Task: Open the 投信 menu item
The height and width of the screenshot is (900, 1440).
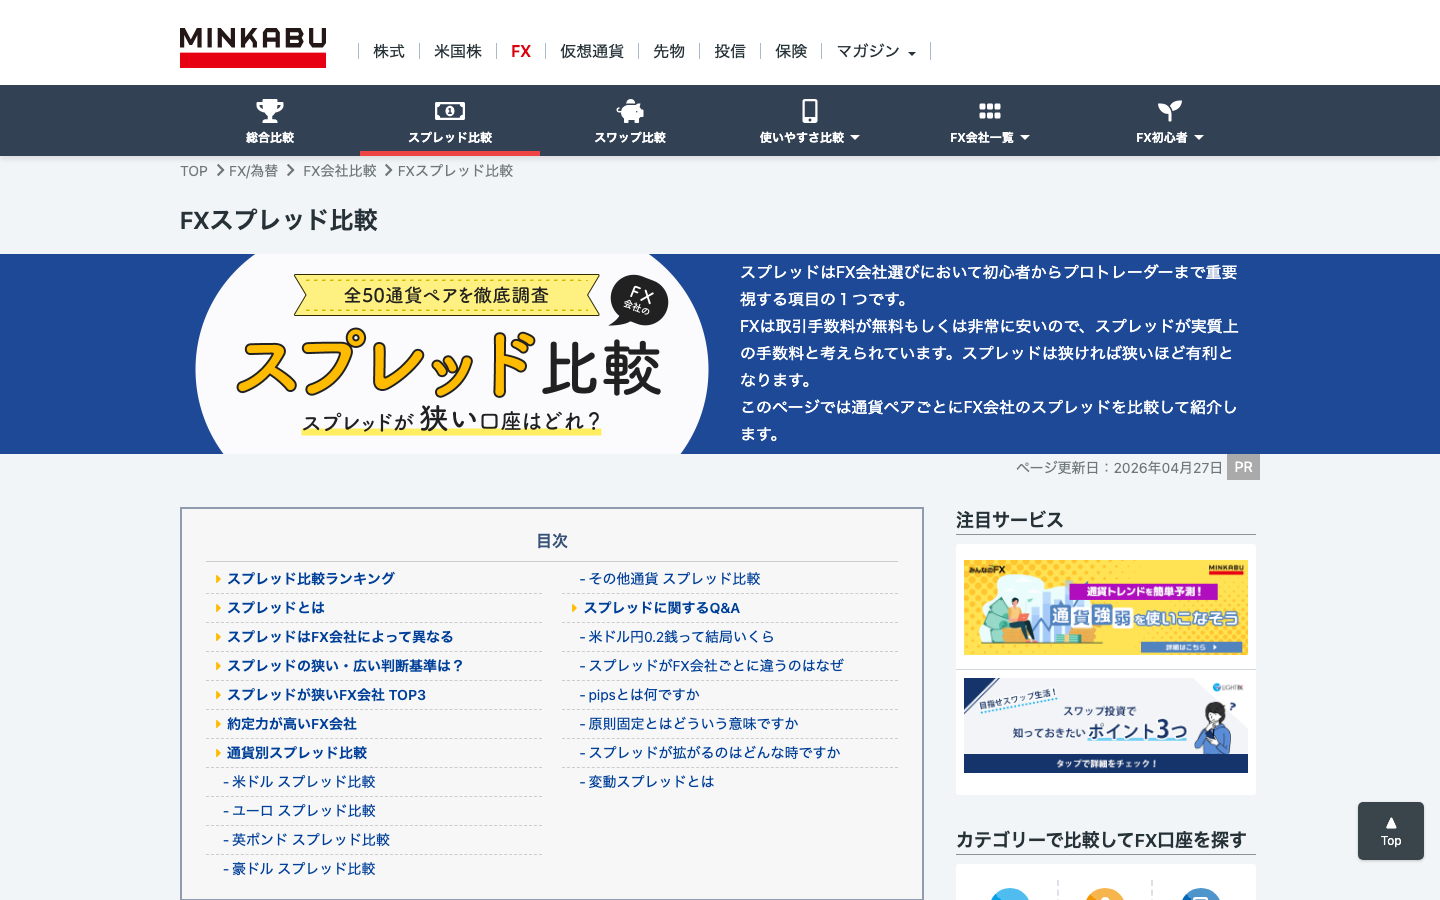Action: click(x=730, y=51)
